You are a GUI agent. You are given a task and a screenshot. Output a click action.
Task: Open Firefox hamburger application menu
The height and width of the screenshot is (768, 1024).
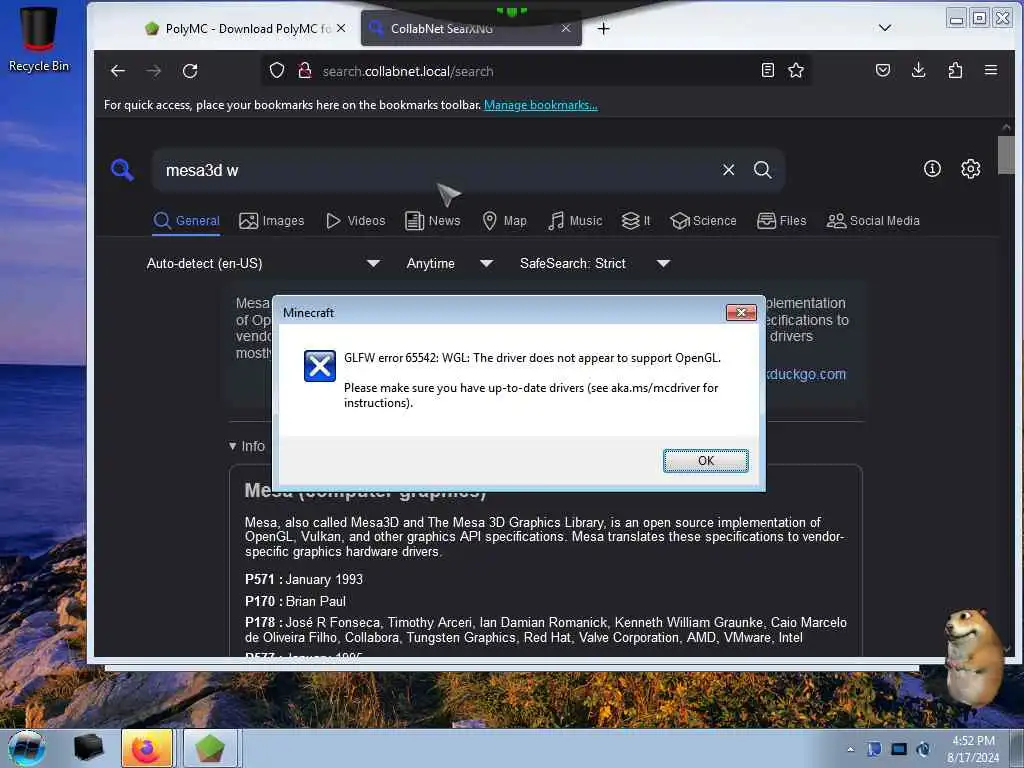pos(991,70)
